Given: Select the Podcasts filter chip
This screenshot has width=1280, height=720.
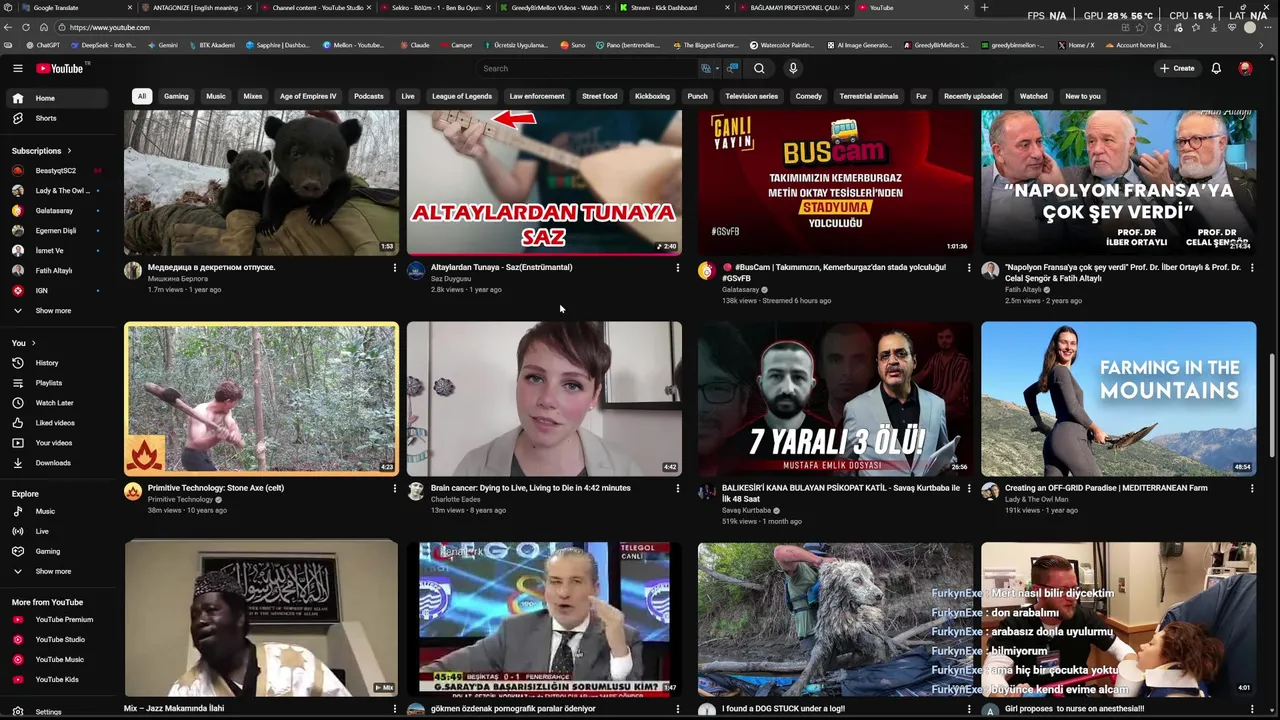Looking at the screenshot, I should (x=368, y=96).
